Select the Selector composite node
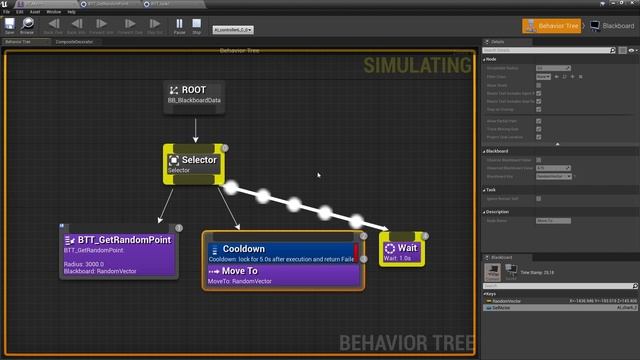Image resolution: width=640 pixels, height=360 pixels. 194,164
